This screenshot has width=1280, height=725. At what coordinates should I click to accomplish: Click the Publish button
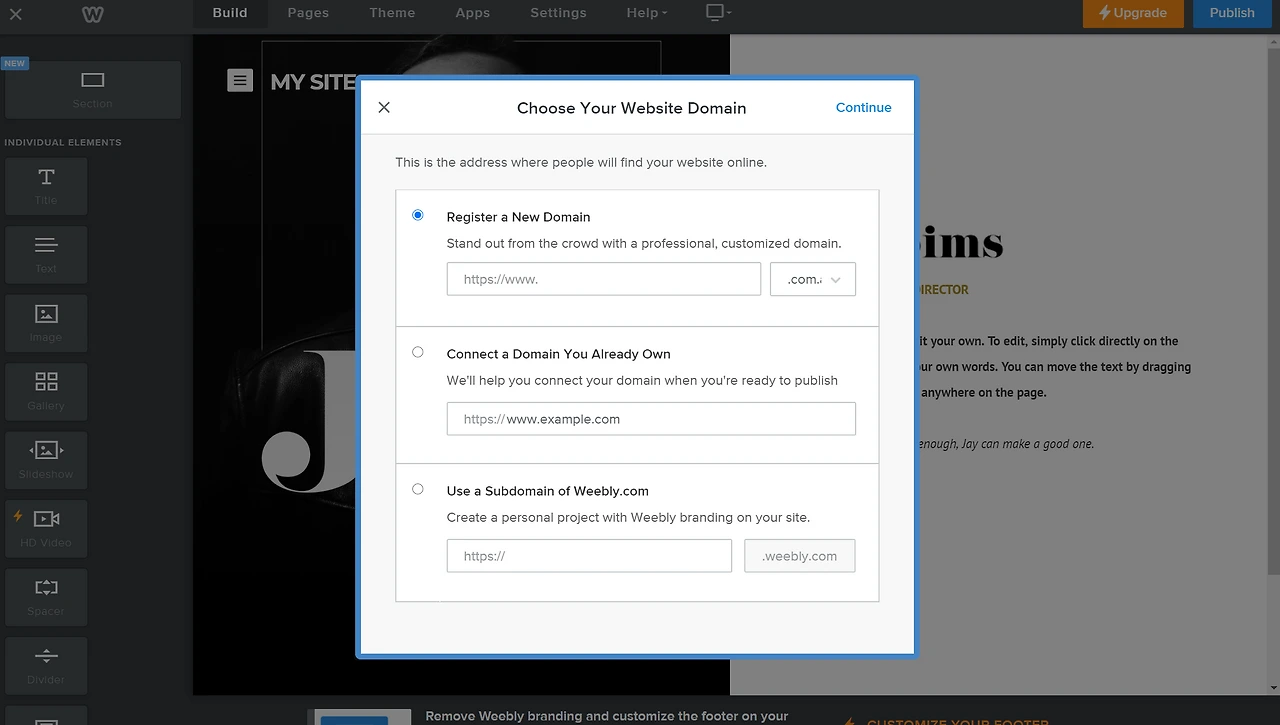pyautogui.click(x=1232, y=13)
